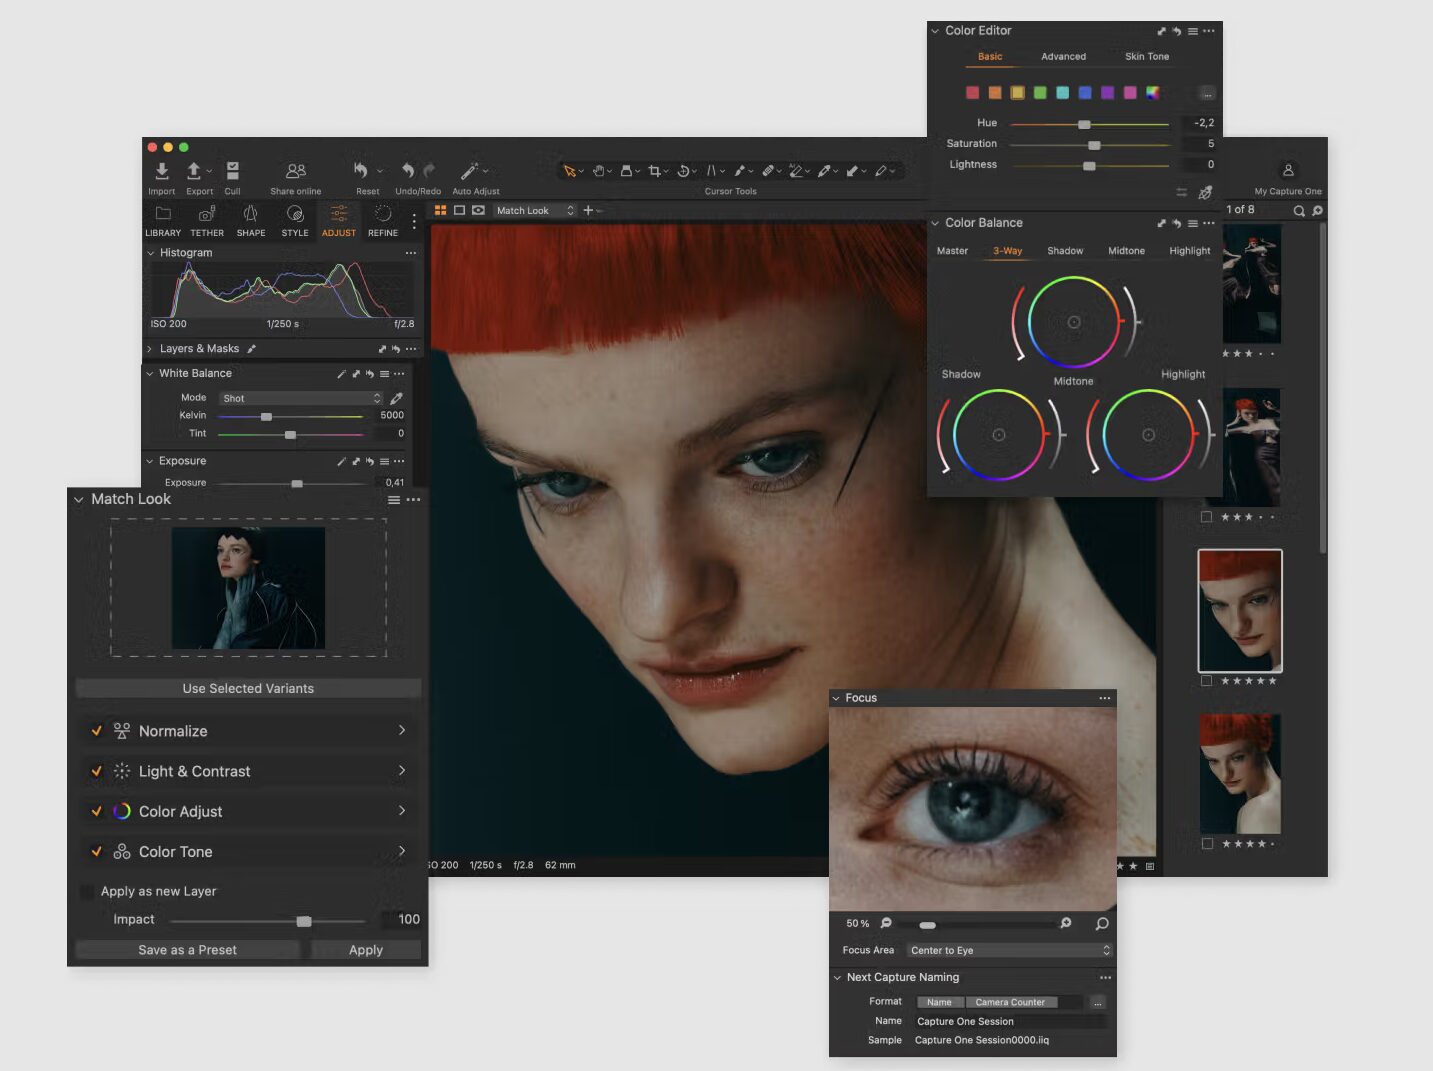Uncheck the Color Tone option

(97, 852)
